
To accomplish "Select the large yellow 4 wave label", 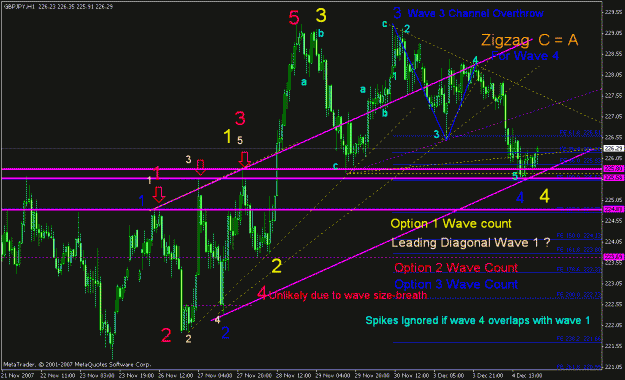I will [x=544, y=196].
